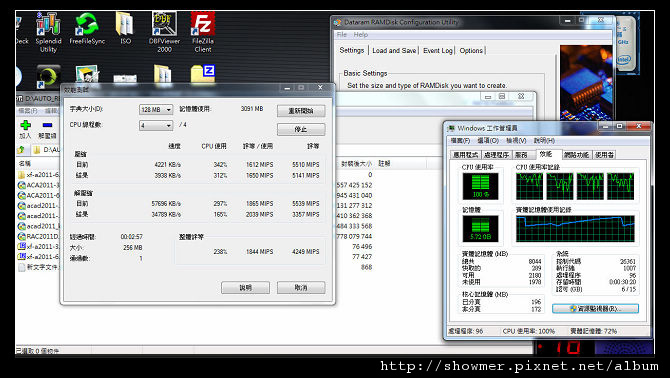Click the memory 5.72 GB meter
Screen dimensions: 670x378
tap(480, 229)
